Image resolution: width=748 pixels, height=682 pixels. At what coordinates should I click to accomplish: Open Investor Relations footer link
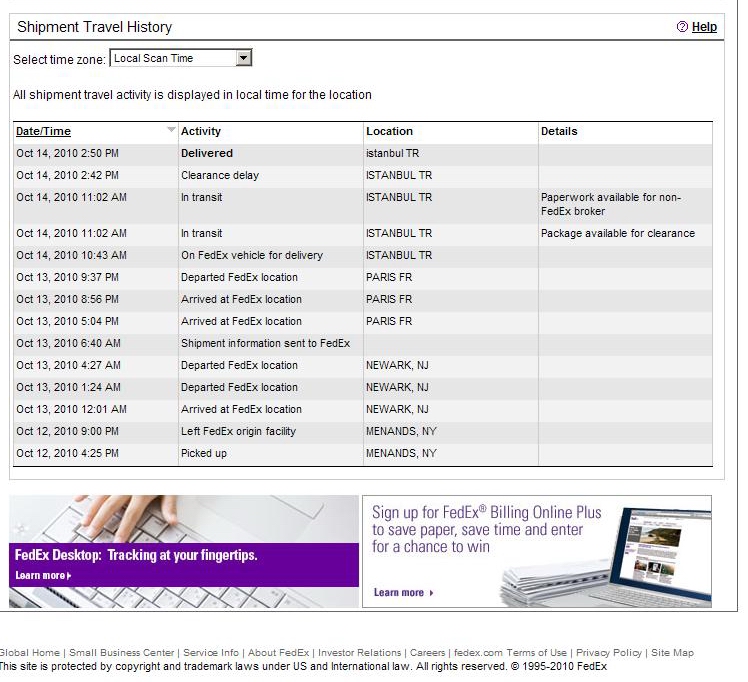point(360,652)
